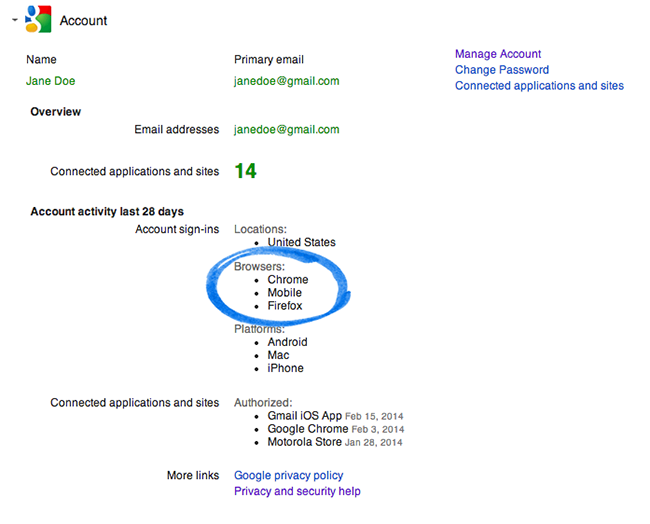Open the Google privacy policy link
This screenshot has height=524, width=650.
[x=289, y=475]
